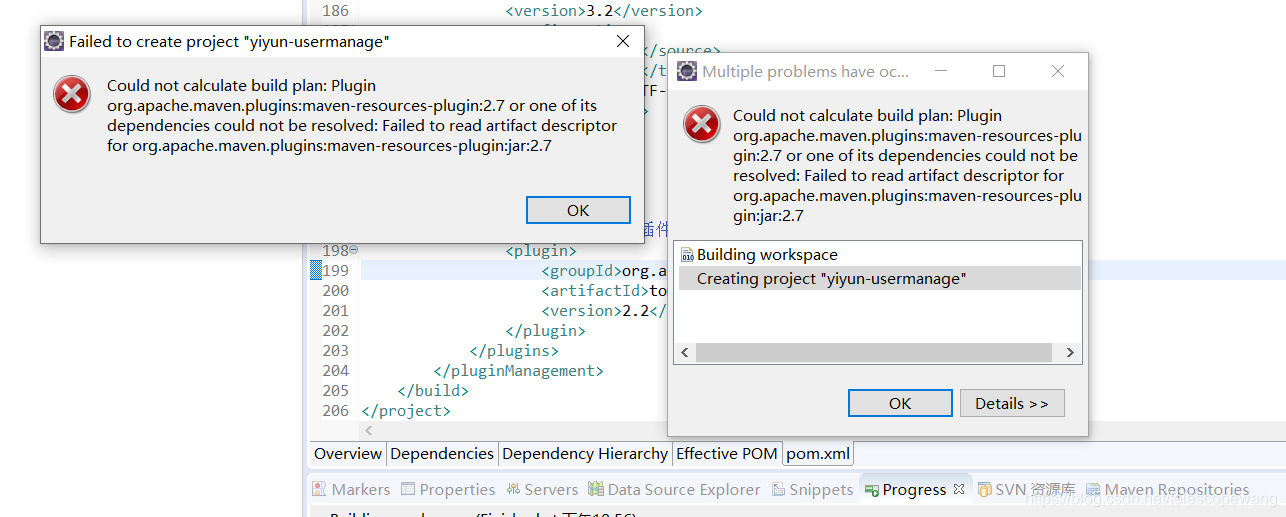Click the Maven Repositories view icon
The height and width of the screenshot is (517, 1286).
pos(1093,489)
